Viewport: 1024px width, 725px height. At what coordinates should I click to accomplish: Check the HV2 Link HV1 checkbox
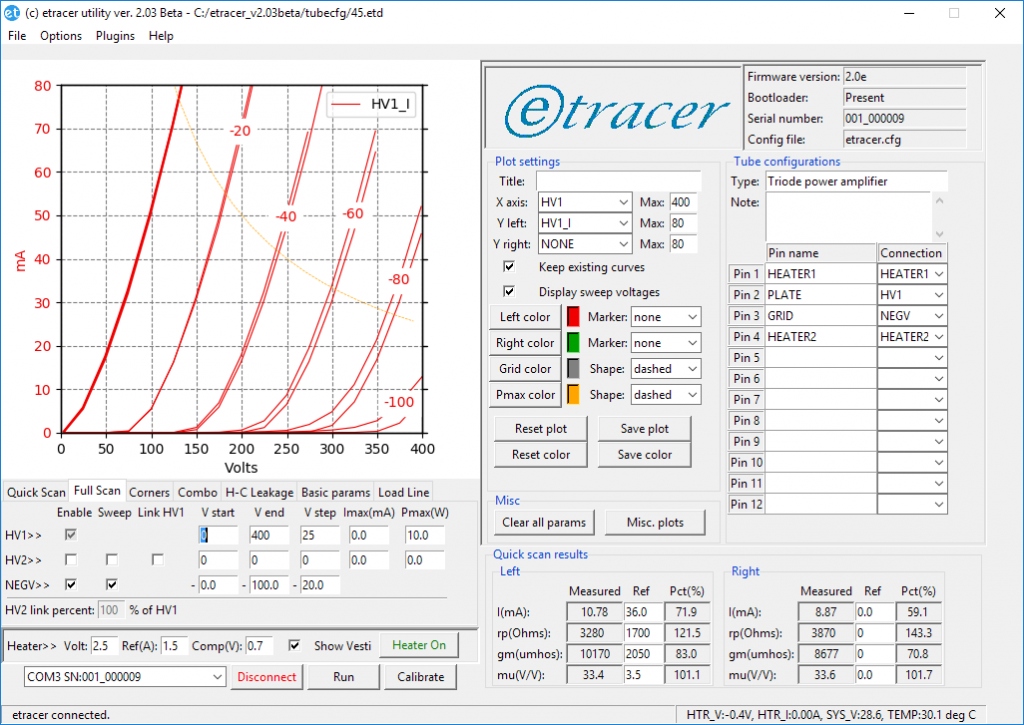(157, 560)
